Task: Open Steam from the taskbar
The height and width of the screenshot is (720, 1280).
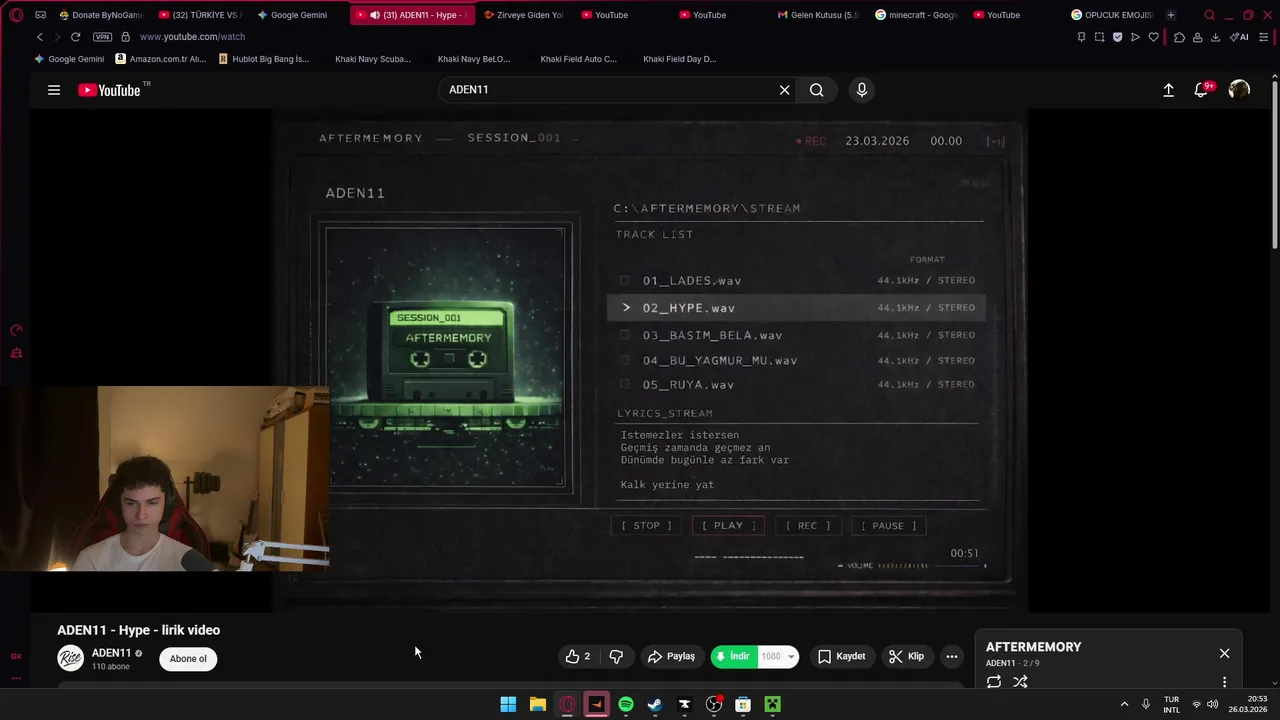Action: [x=655, y=705]
